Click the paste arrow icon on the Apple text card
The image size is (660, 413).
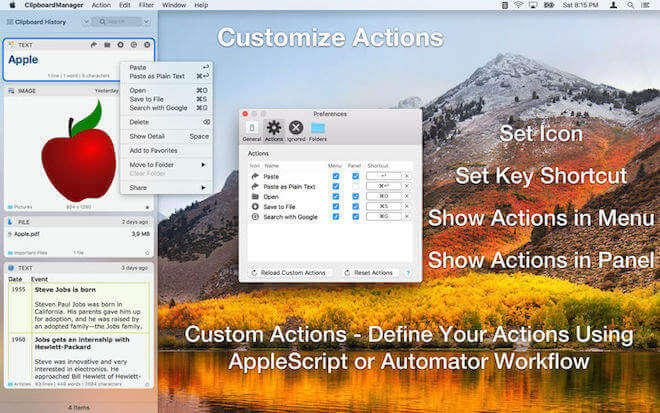93,45
